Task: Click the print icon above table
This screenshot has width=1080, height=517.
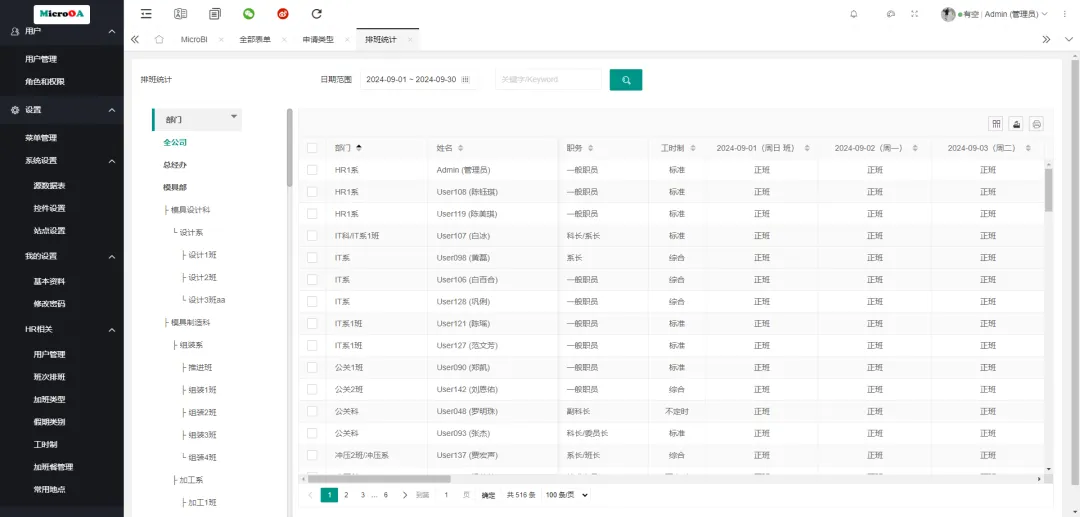Action: pos(1036,124)
